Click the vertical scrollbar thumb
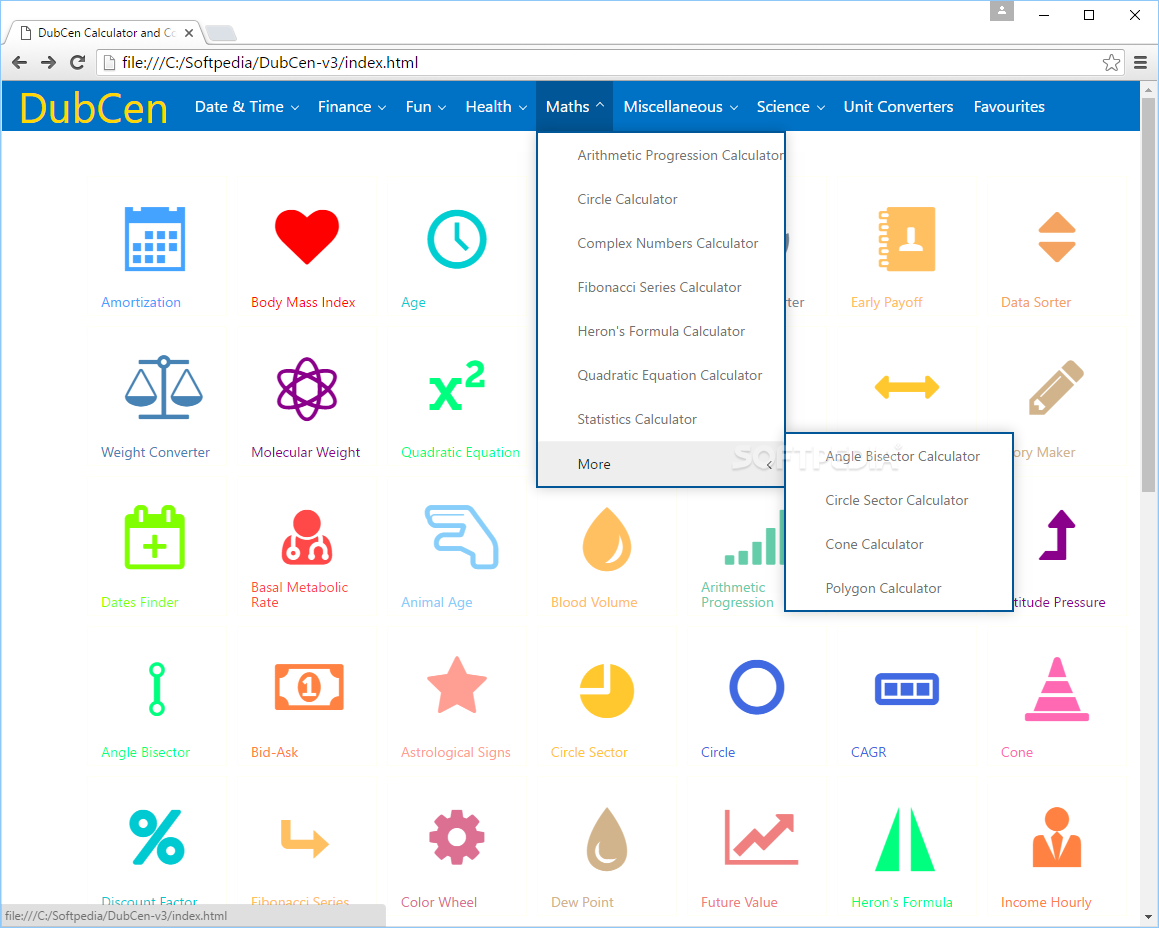The width and height of the screenshot is (1159, 928). pos(1148,294)
